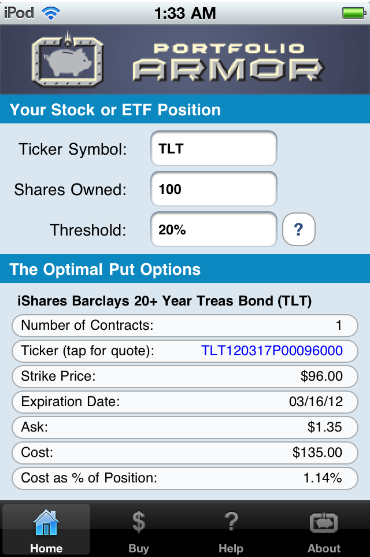The width and height of the screenshot is (370, 557).
Task: Tap the Strike Price row showing $96.00
Action: tap(185, 376)
